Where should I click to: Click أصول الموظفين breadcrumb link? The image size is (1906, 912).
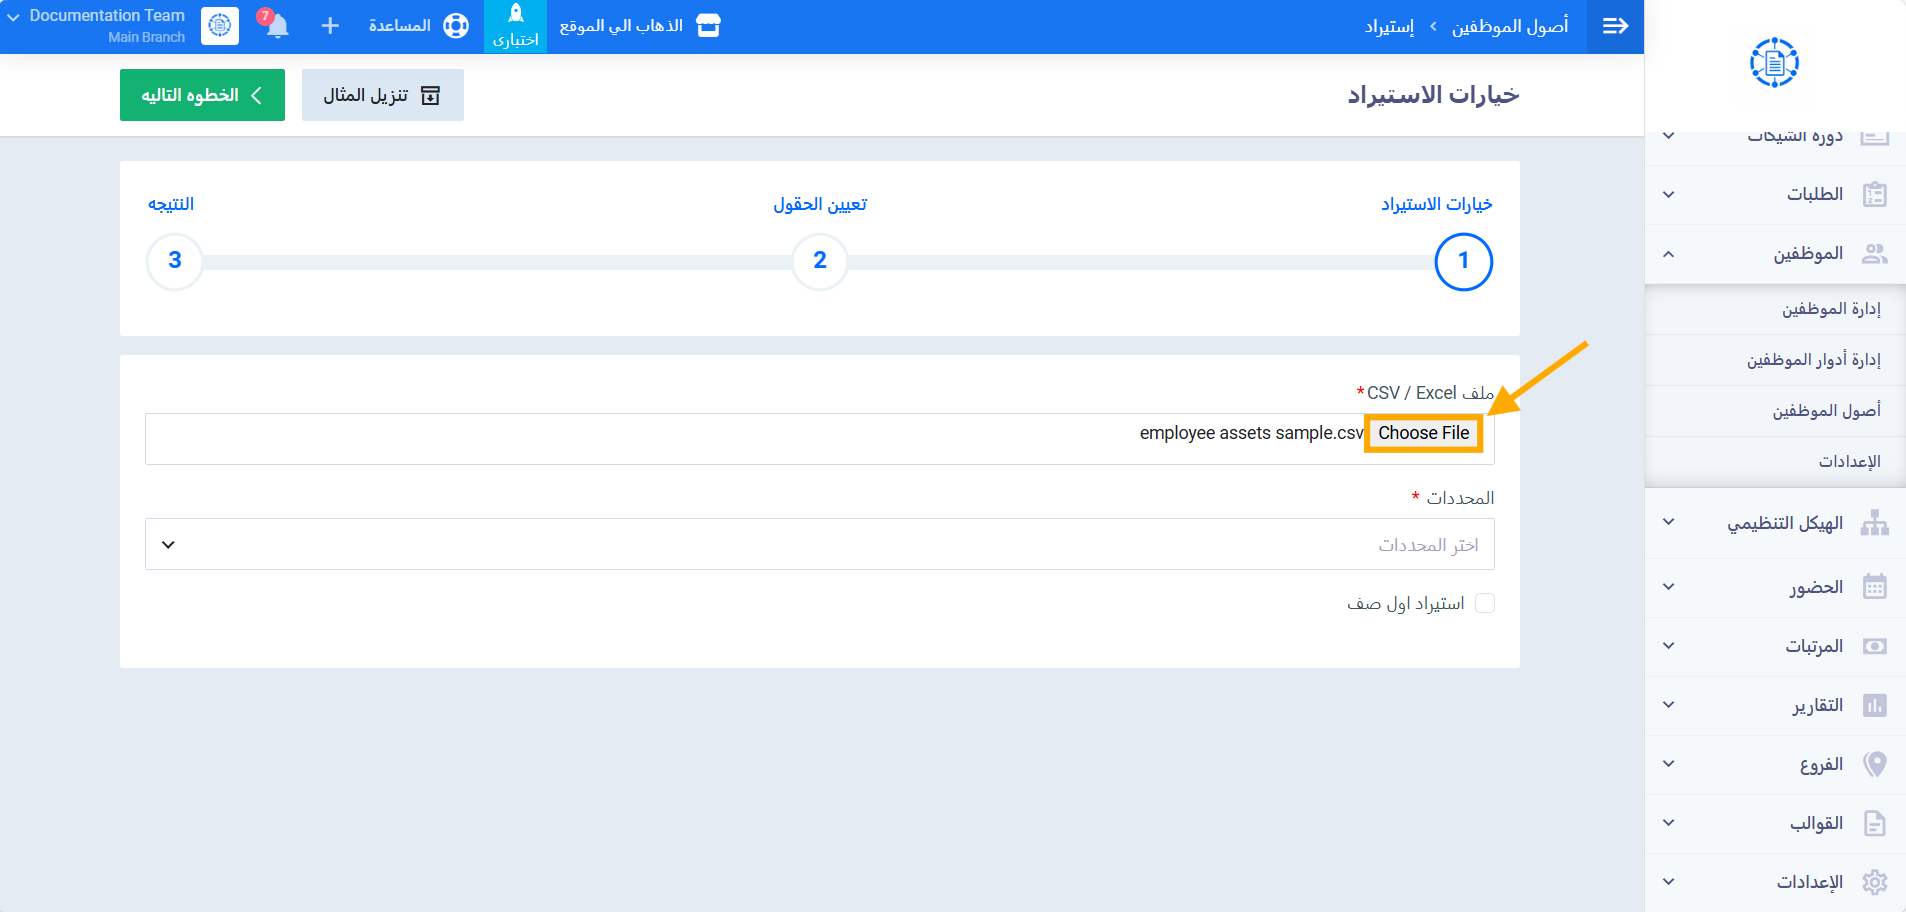coord(1510,26)
